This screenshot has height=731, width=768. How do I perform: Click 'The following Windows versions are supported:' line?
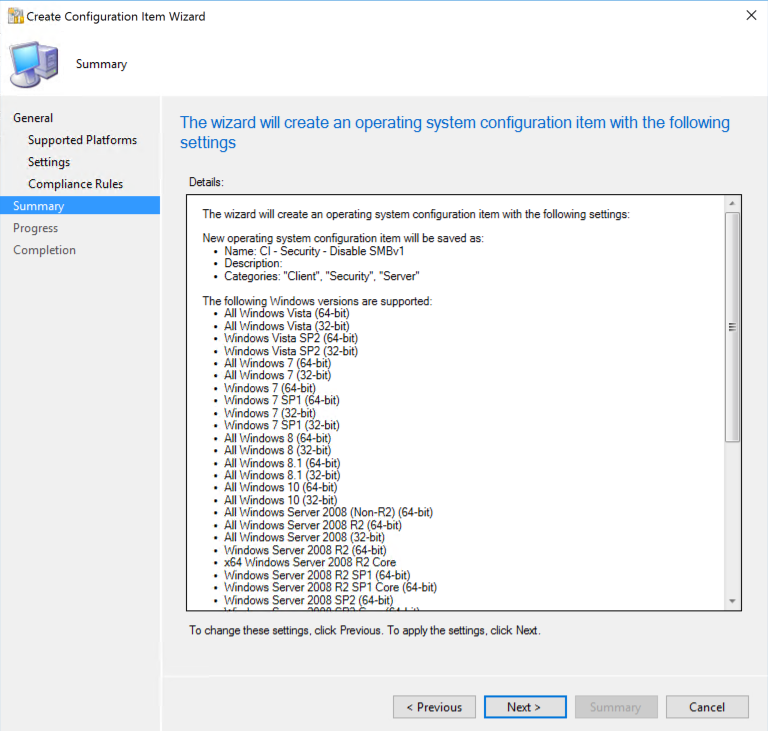[x=317, y=301]
